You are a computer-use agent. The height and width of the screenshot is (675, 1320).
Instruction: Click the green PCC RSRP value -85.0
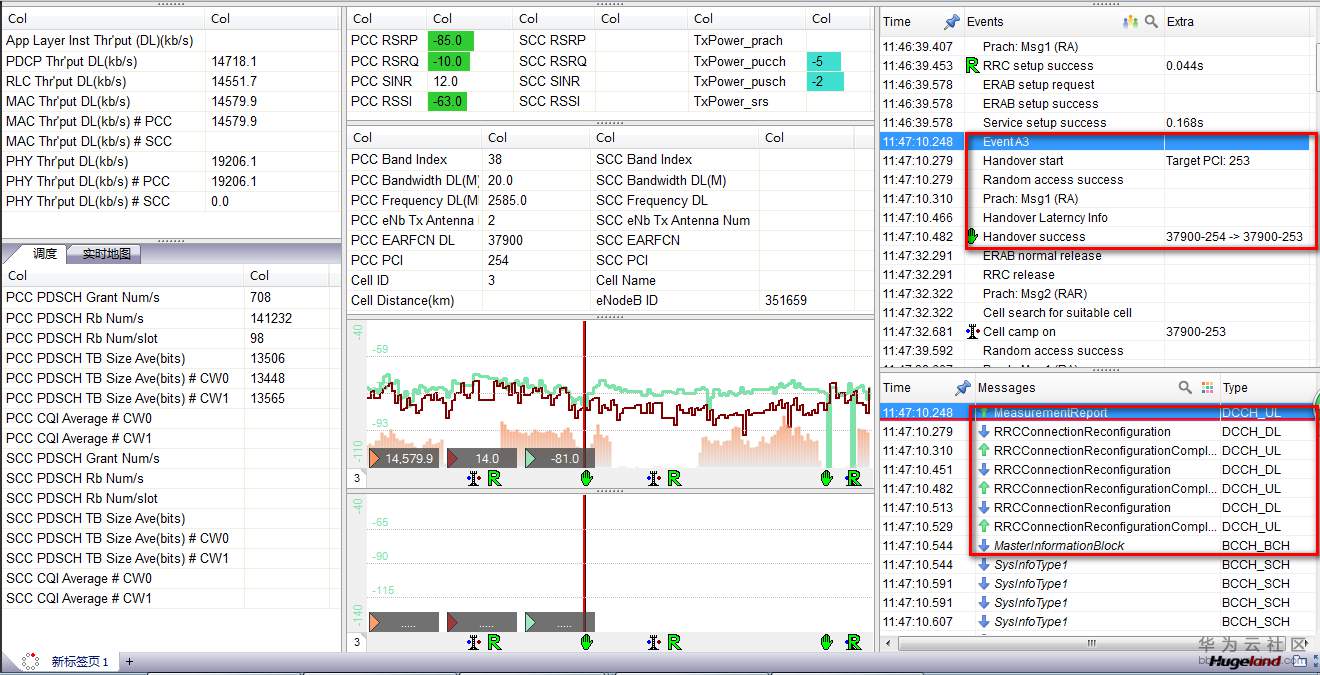pos(451,41)
